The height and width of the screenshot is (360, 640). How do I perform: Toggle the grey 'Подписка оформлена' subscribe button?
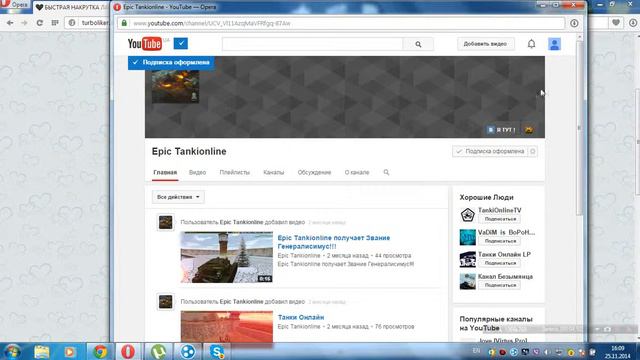coord(490,151)
